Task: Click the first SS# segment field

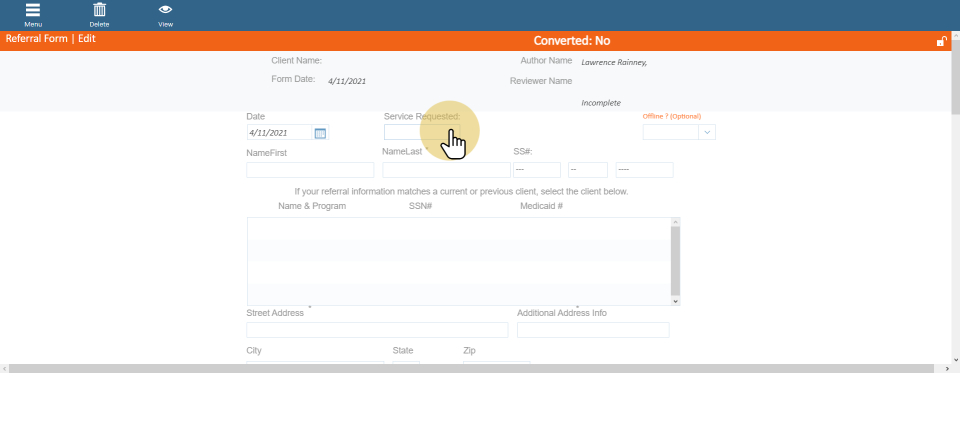Action: (x=536, y=170)
